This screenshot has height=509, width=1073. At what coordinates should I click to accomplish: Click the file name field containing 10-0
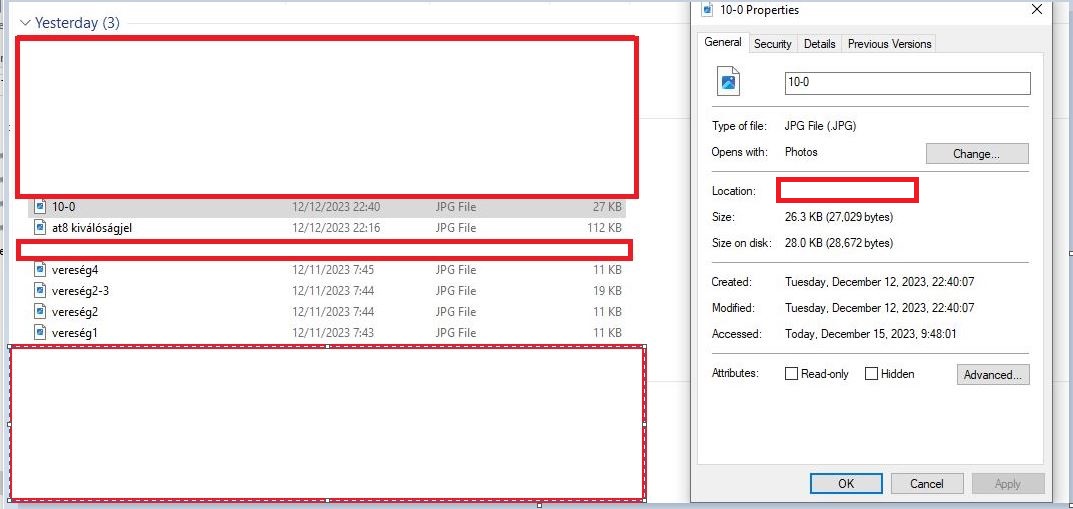pos(907,83)
